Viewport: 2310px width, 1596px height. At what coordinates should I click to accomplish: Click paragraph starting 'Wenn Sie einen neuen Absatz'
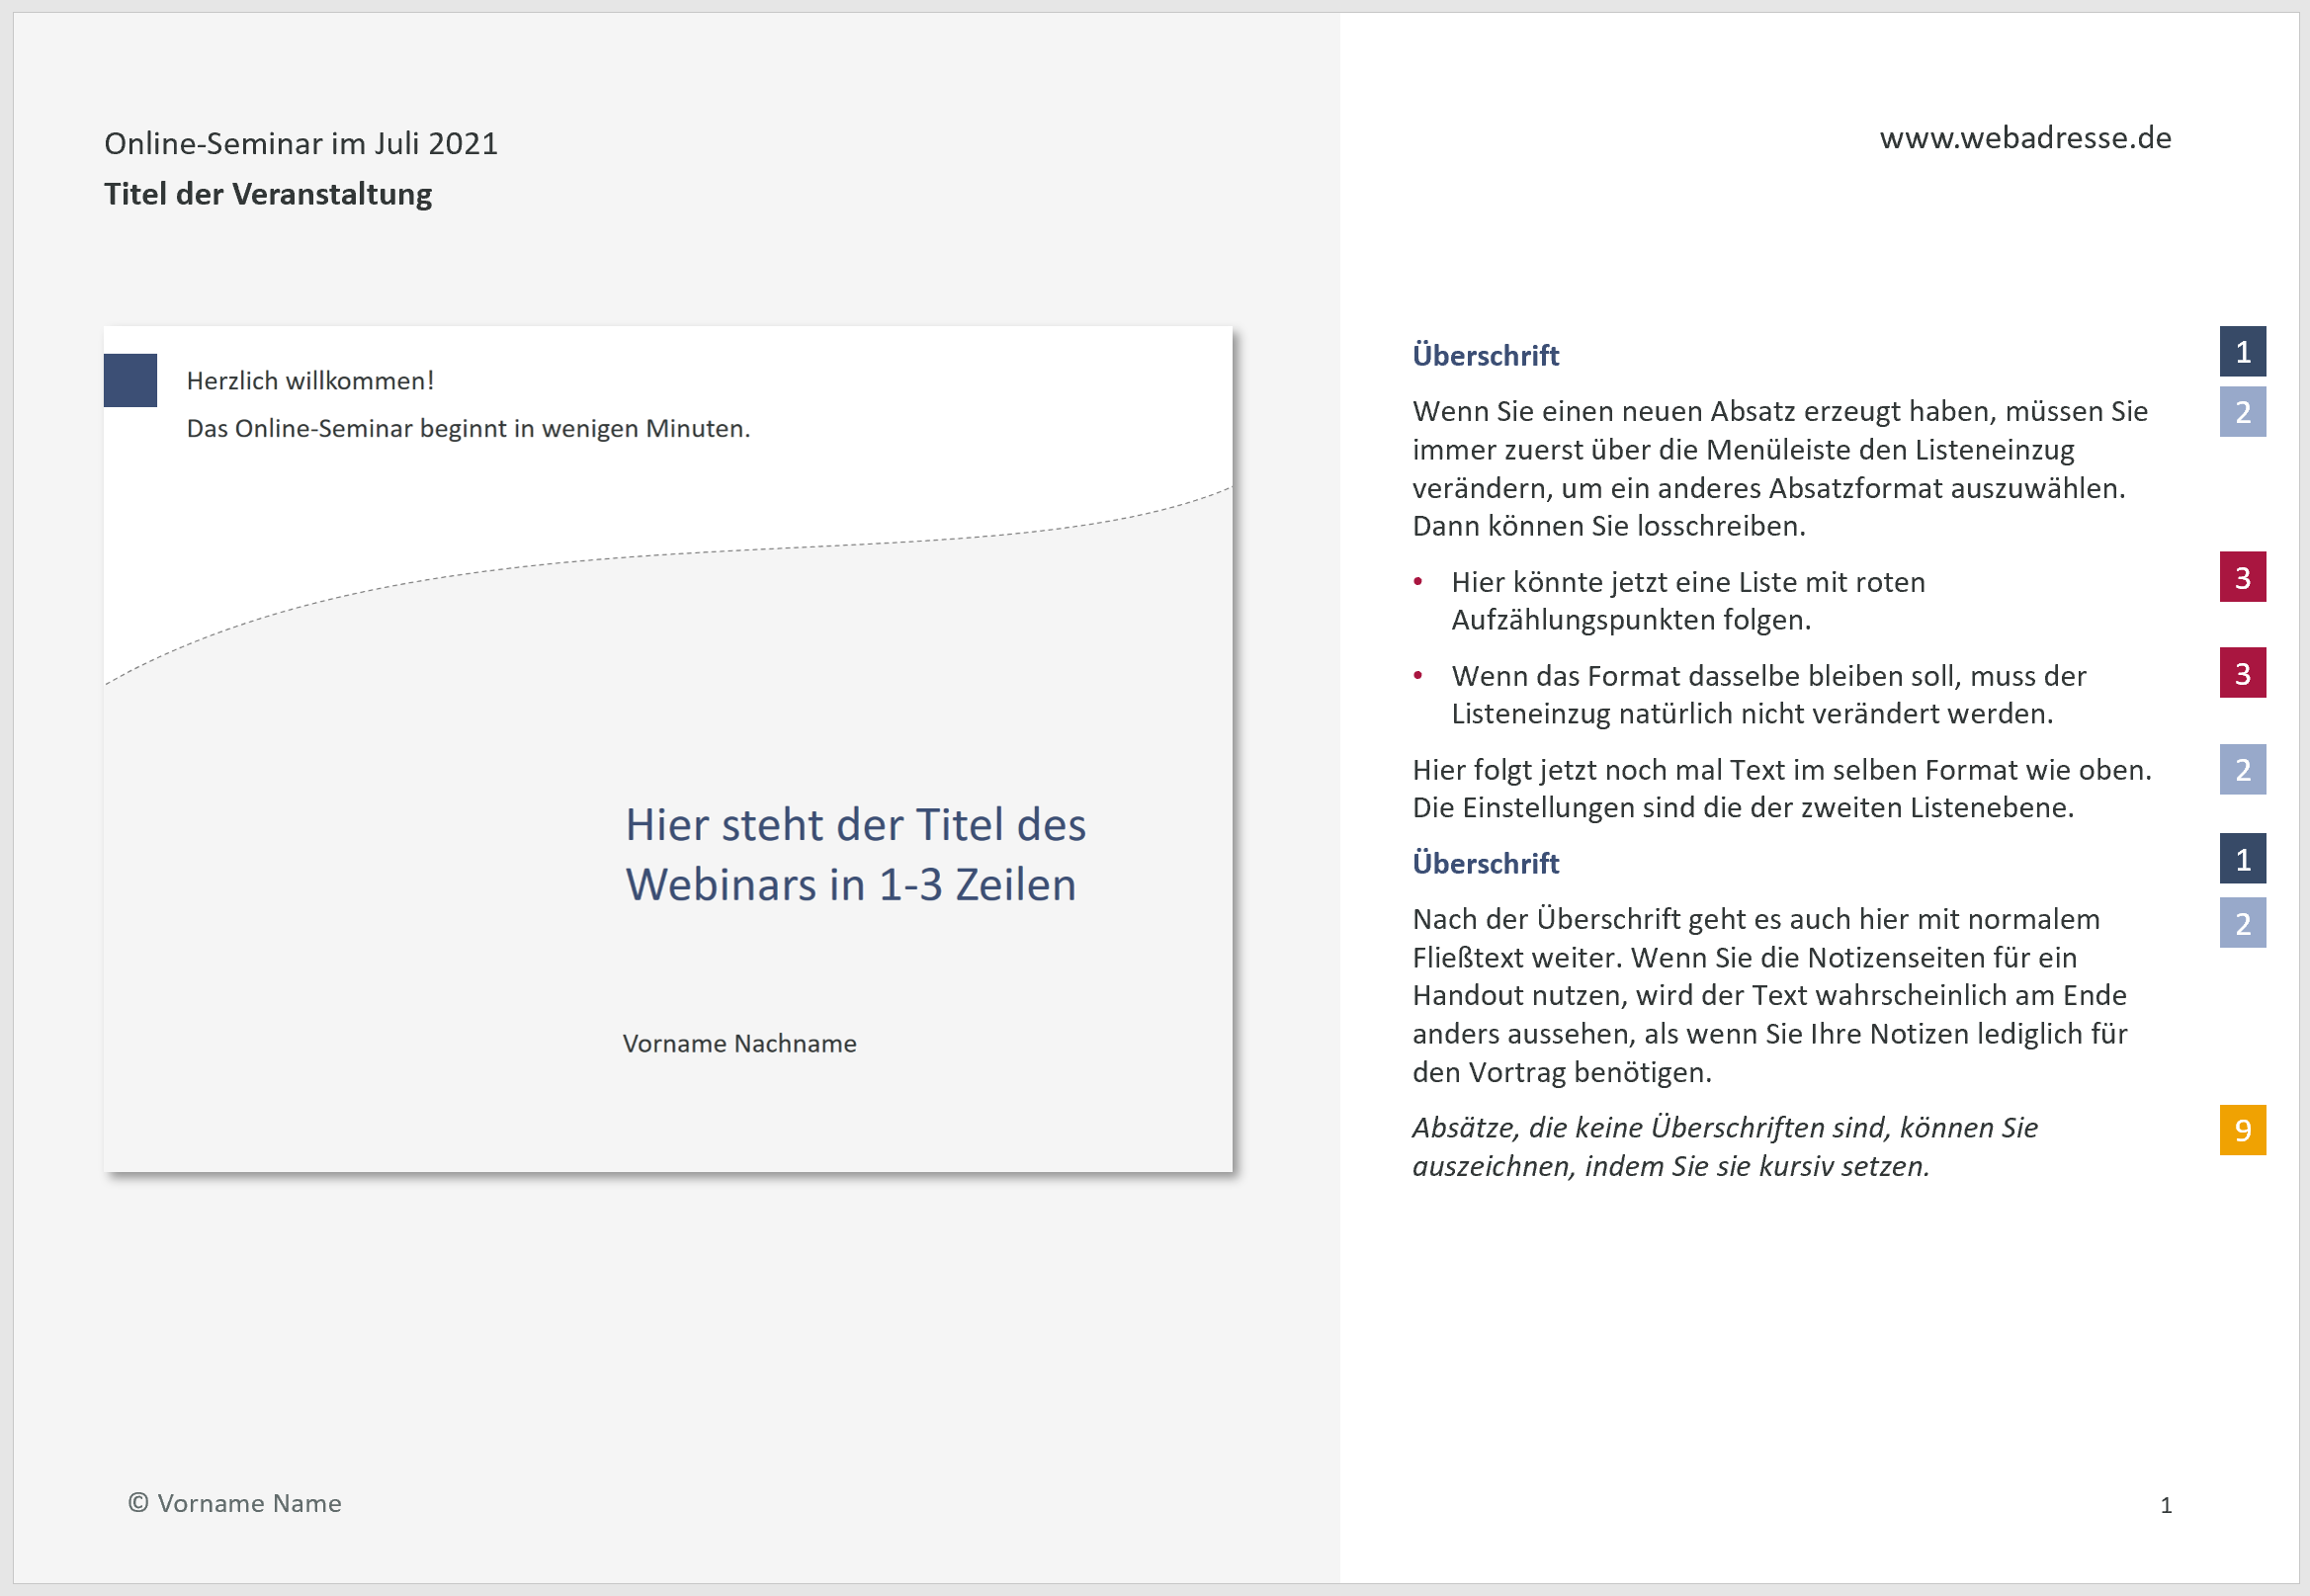(x=1780, y=468)
